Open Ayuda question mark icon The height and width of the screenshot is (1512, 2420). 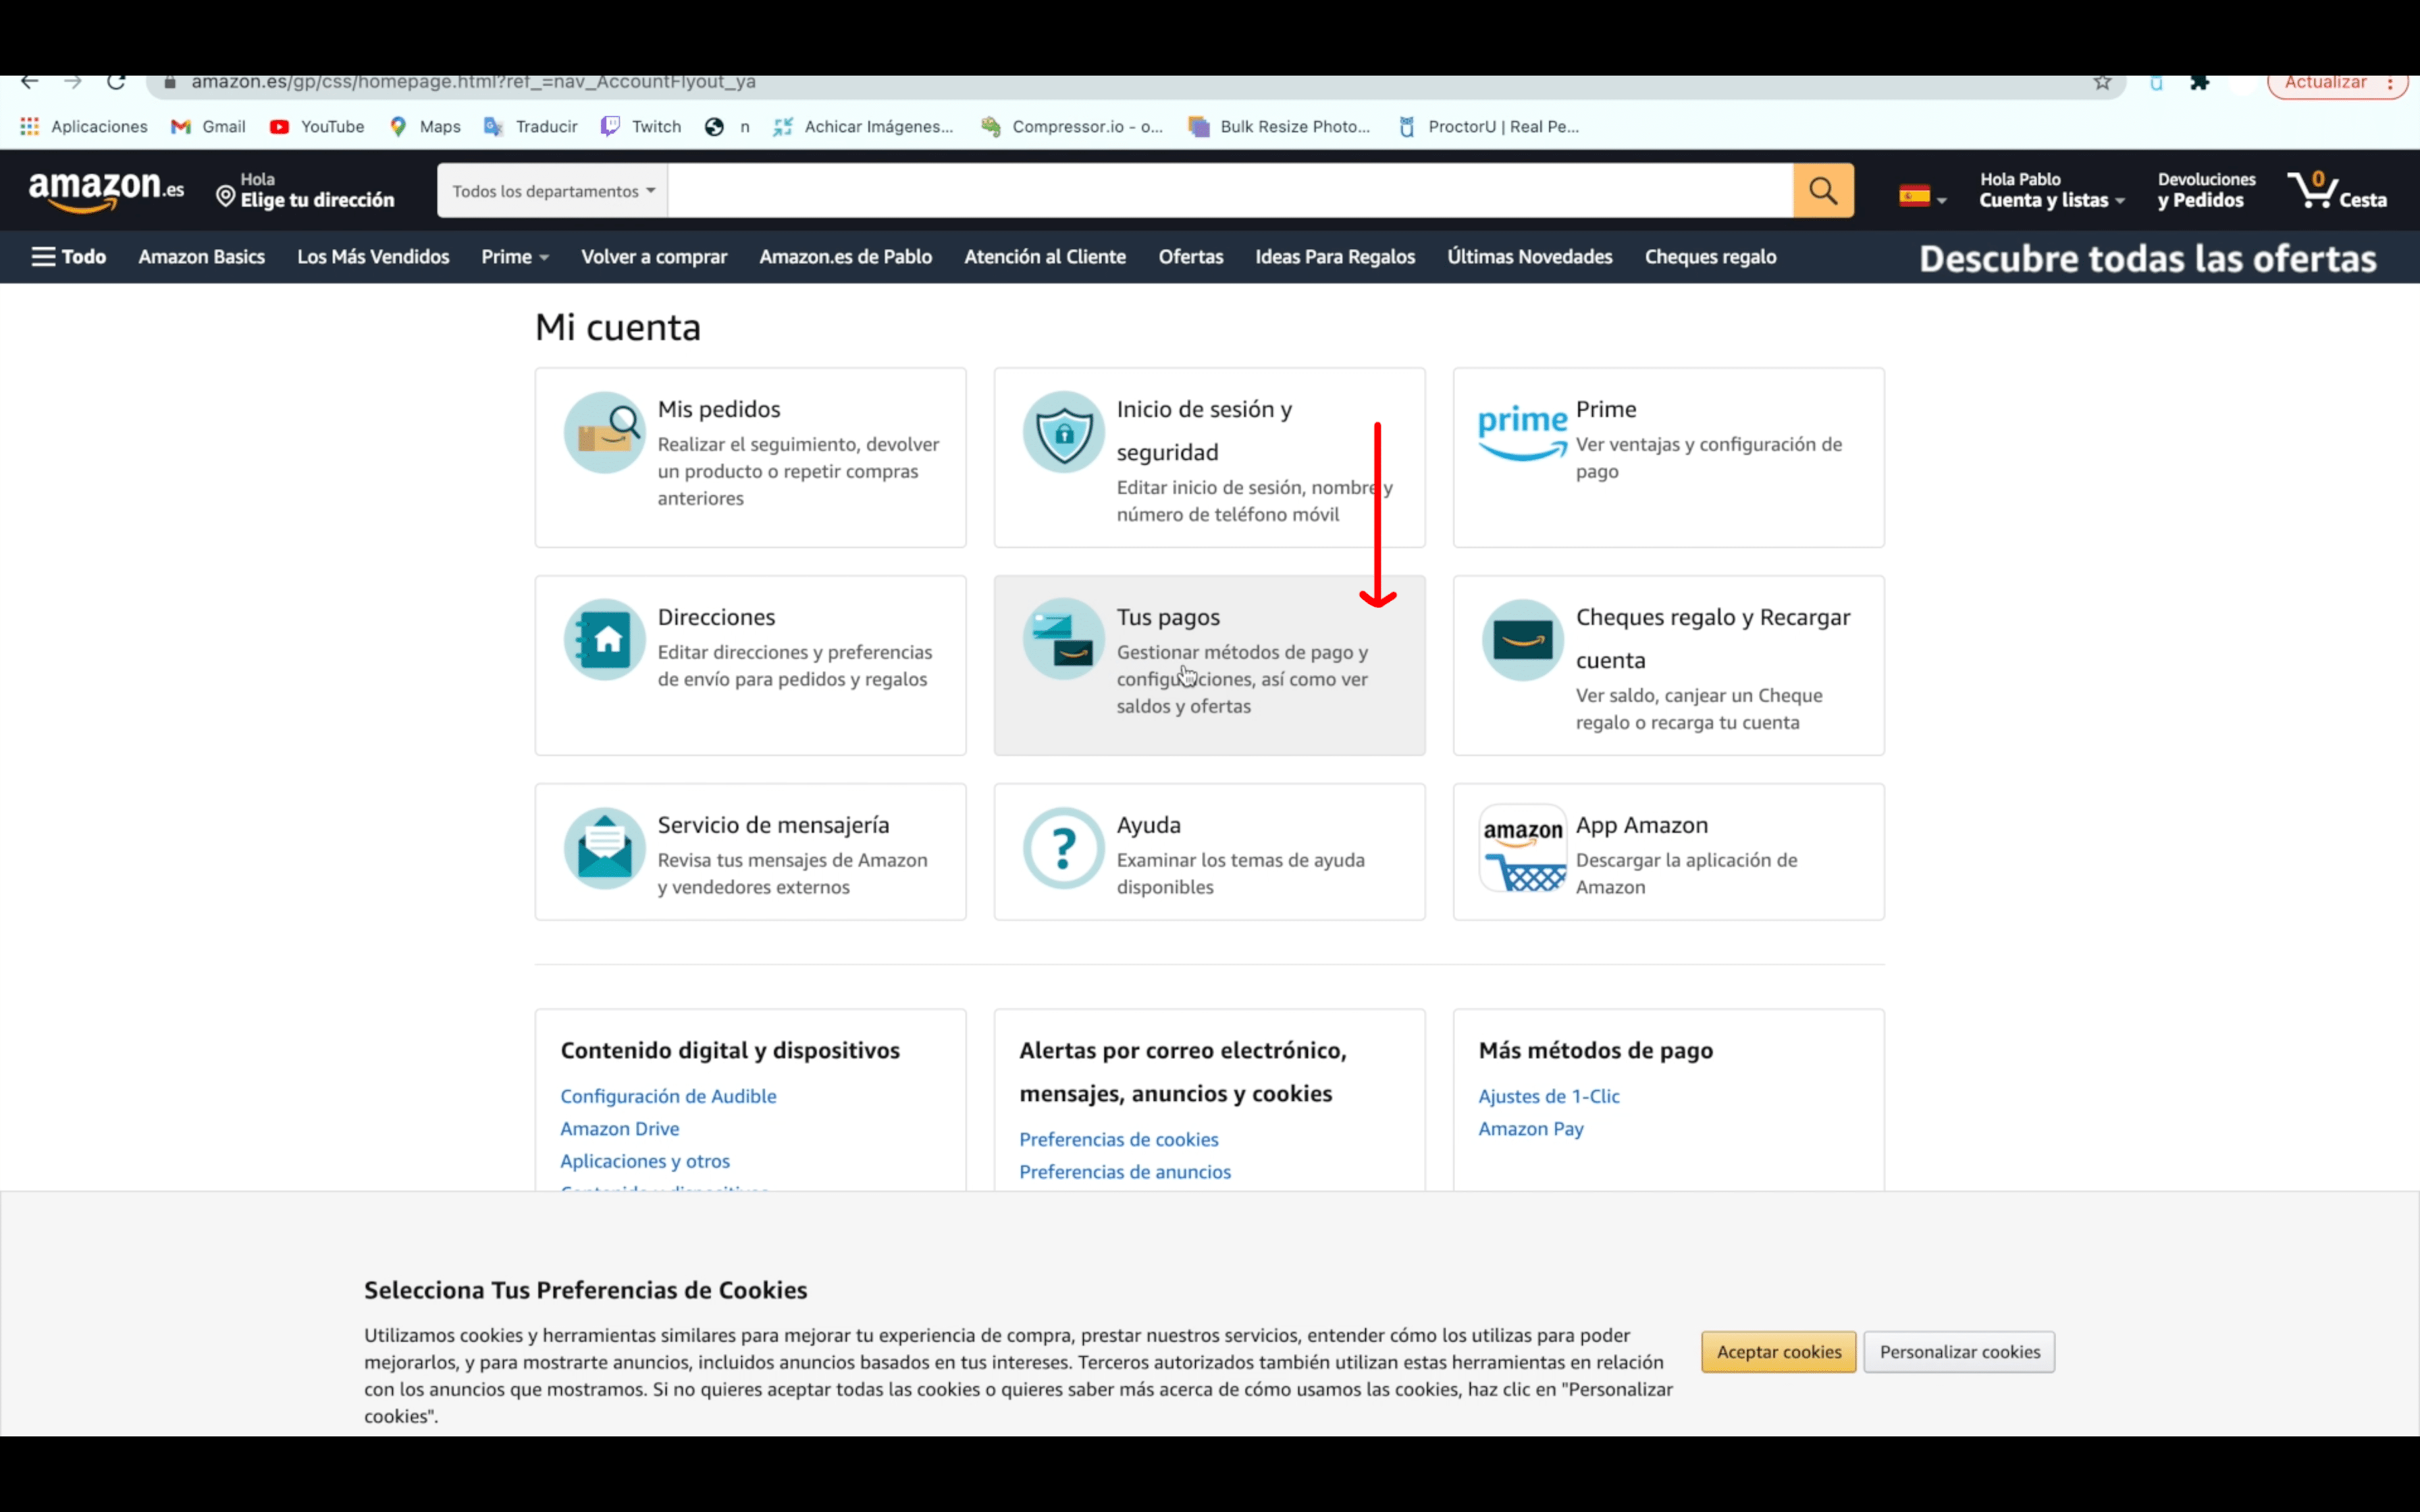point(1063,848)
